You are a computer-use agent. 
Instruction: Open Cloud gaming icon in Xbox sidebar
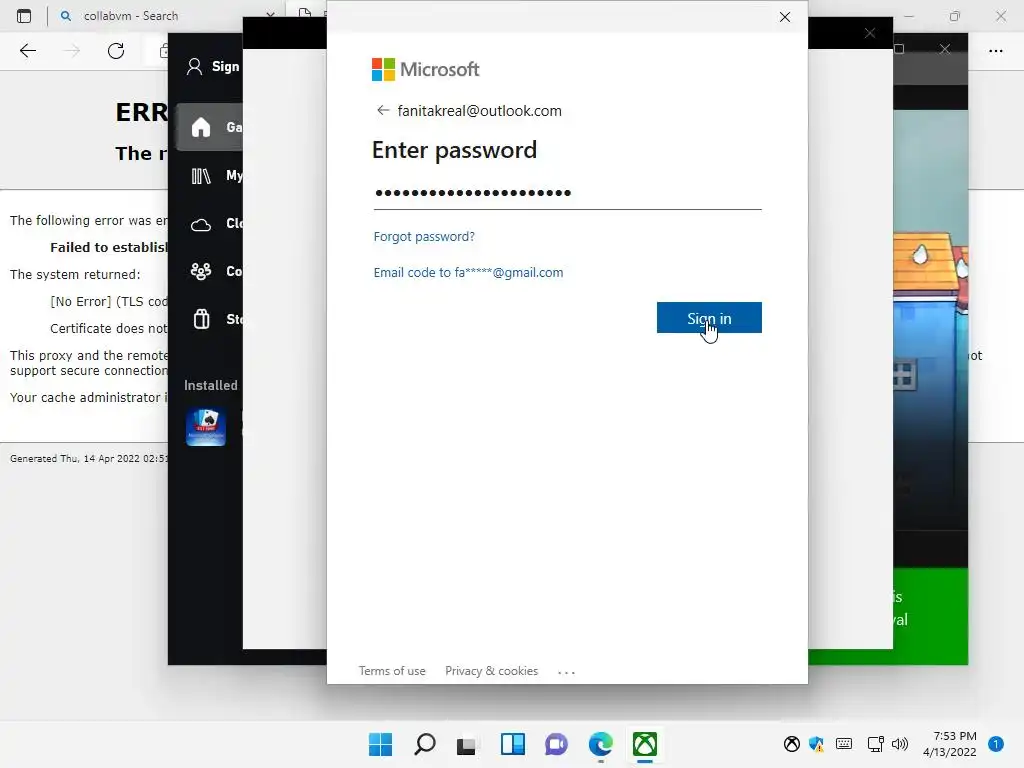click(x=200, y=224)
